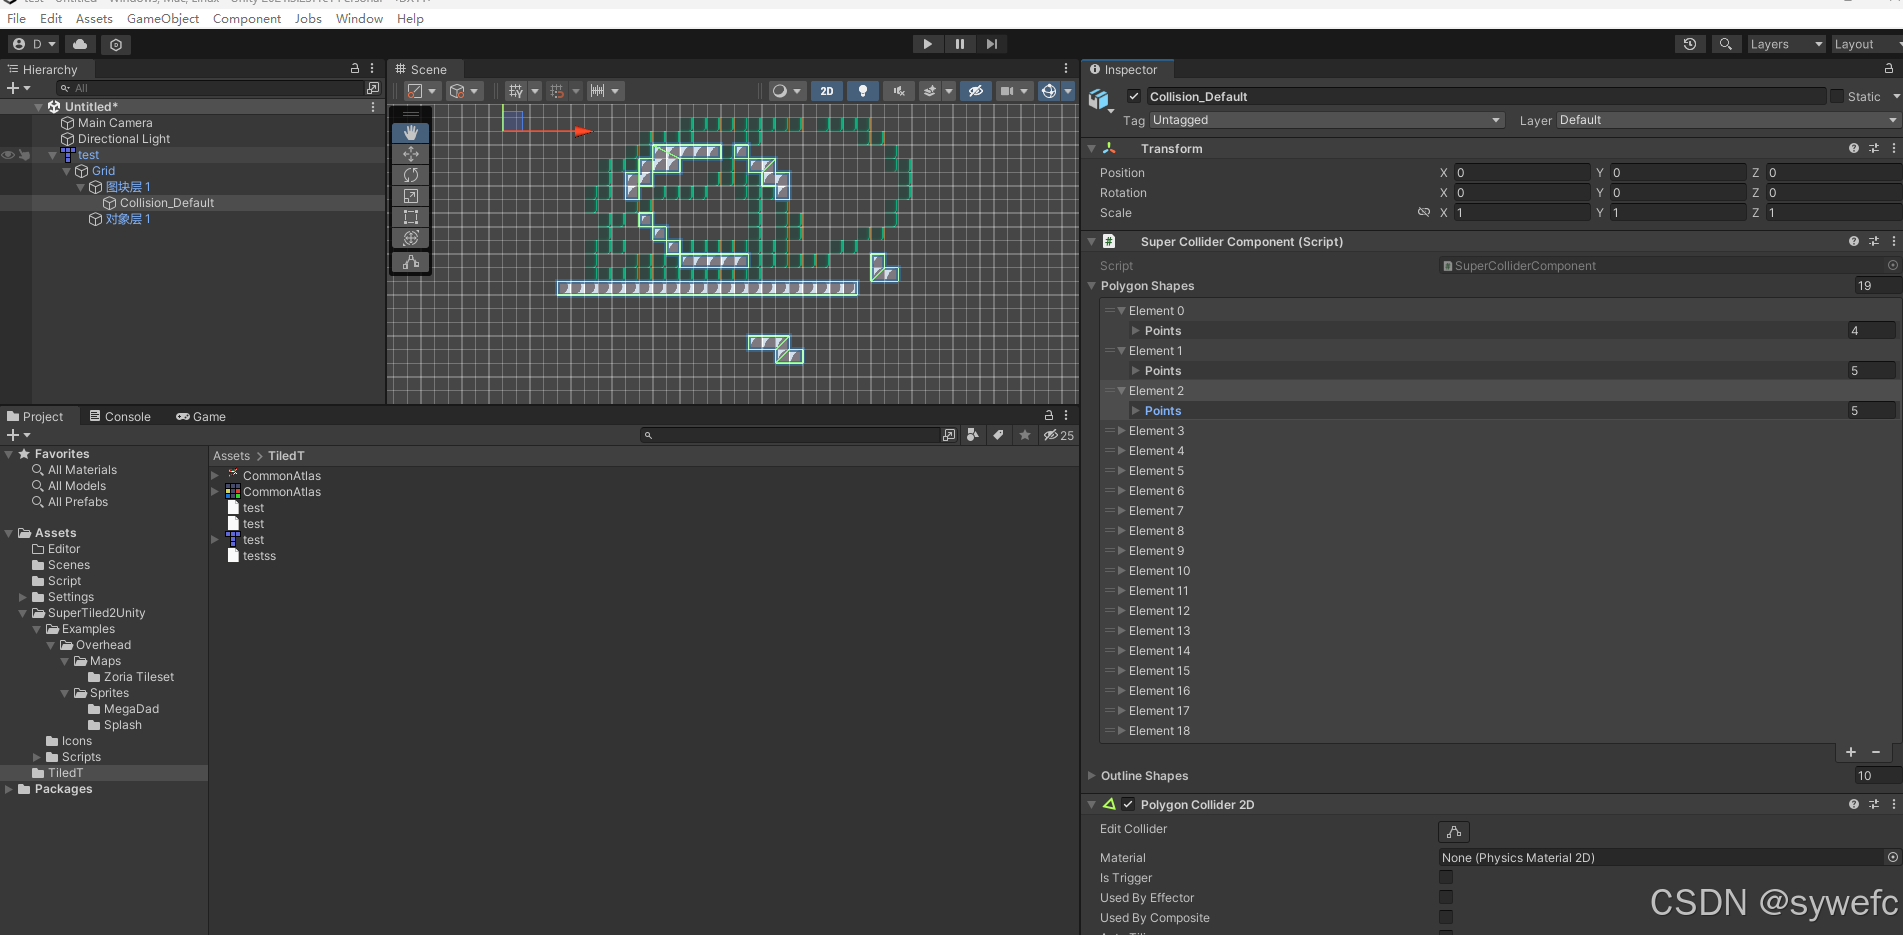Image resolution: width=1903 pixels, height=935 pixels.
Task: Open the Component menu
Action: (247, 18)
